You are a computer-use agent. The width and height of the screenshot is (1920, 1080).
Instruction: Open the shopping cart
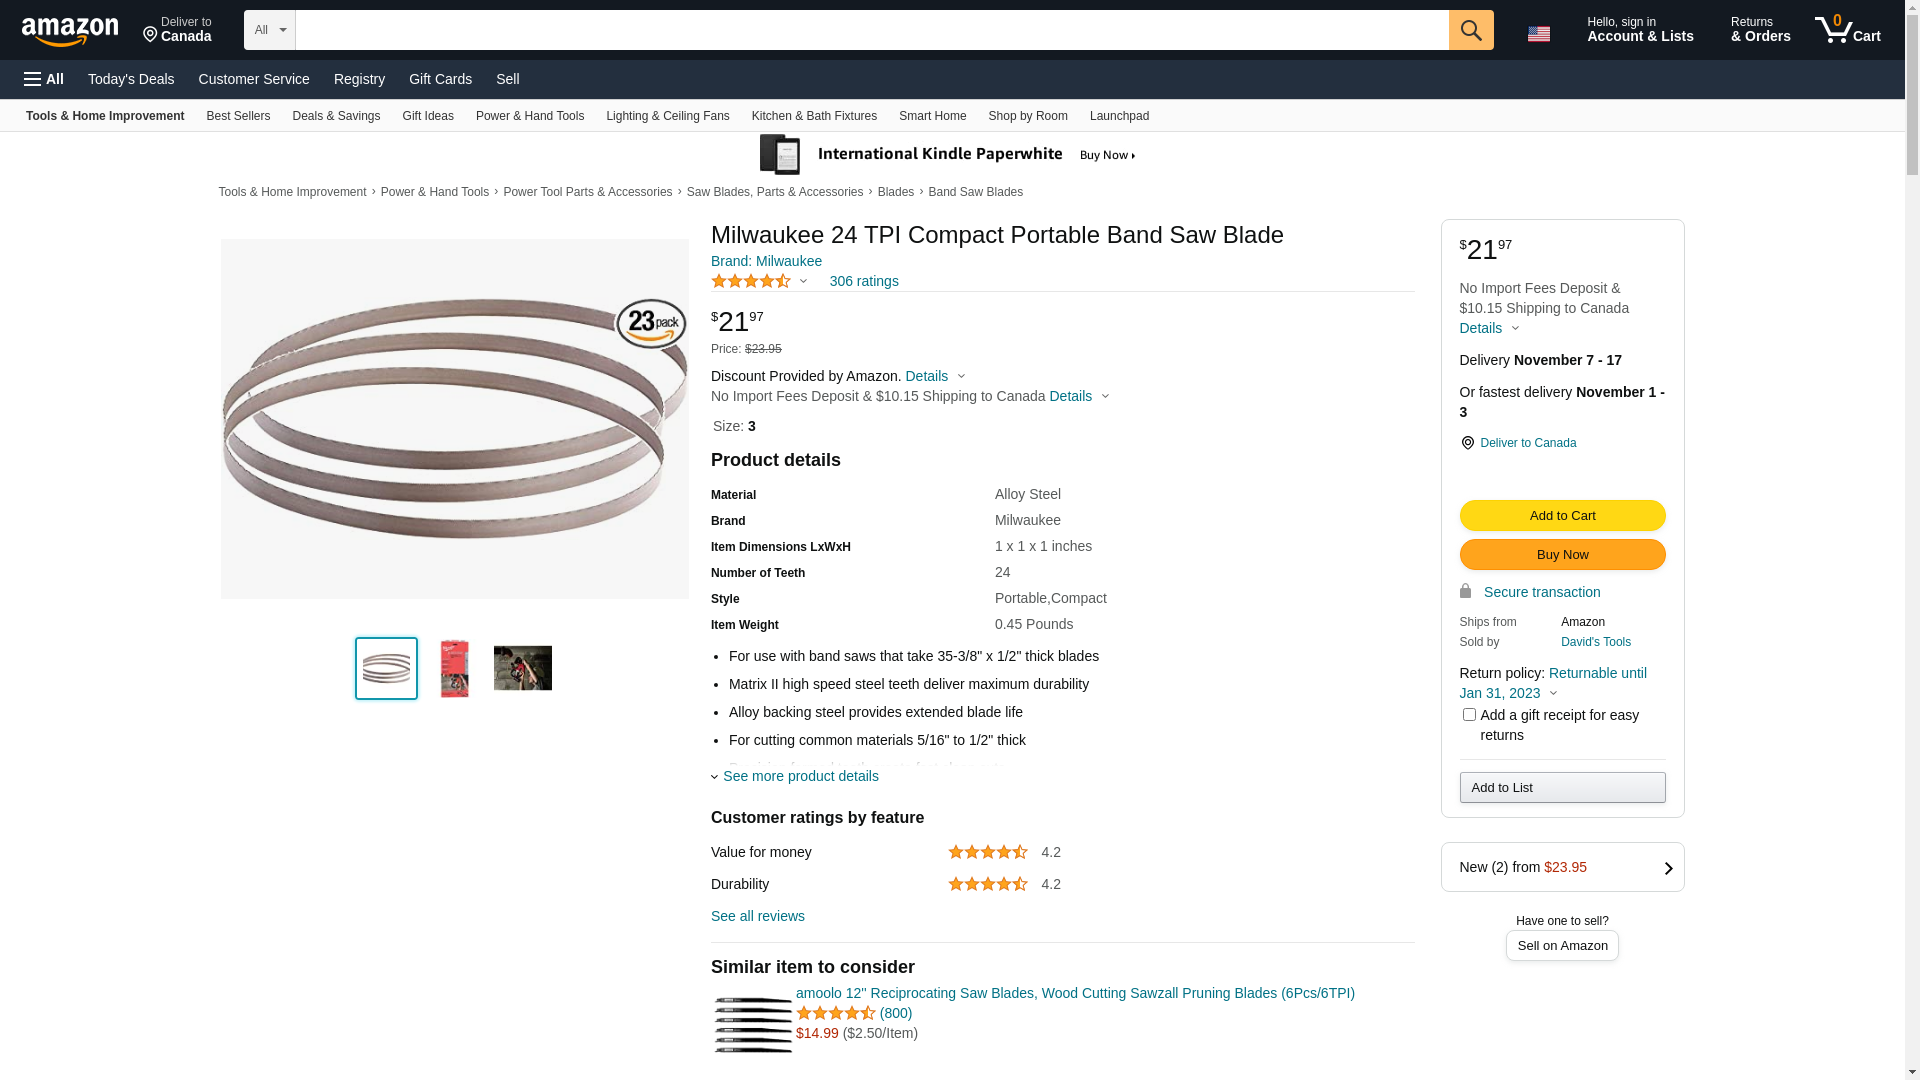[1847, 30]
